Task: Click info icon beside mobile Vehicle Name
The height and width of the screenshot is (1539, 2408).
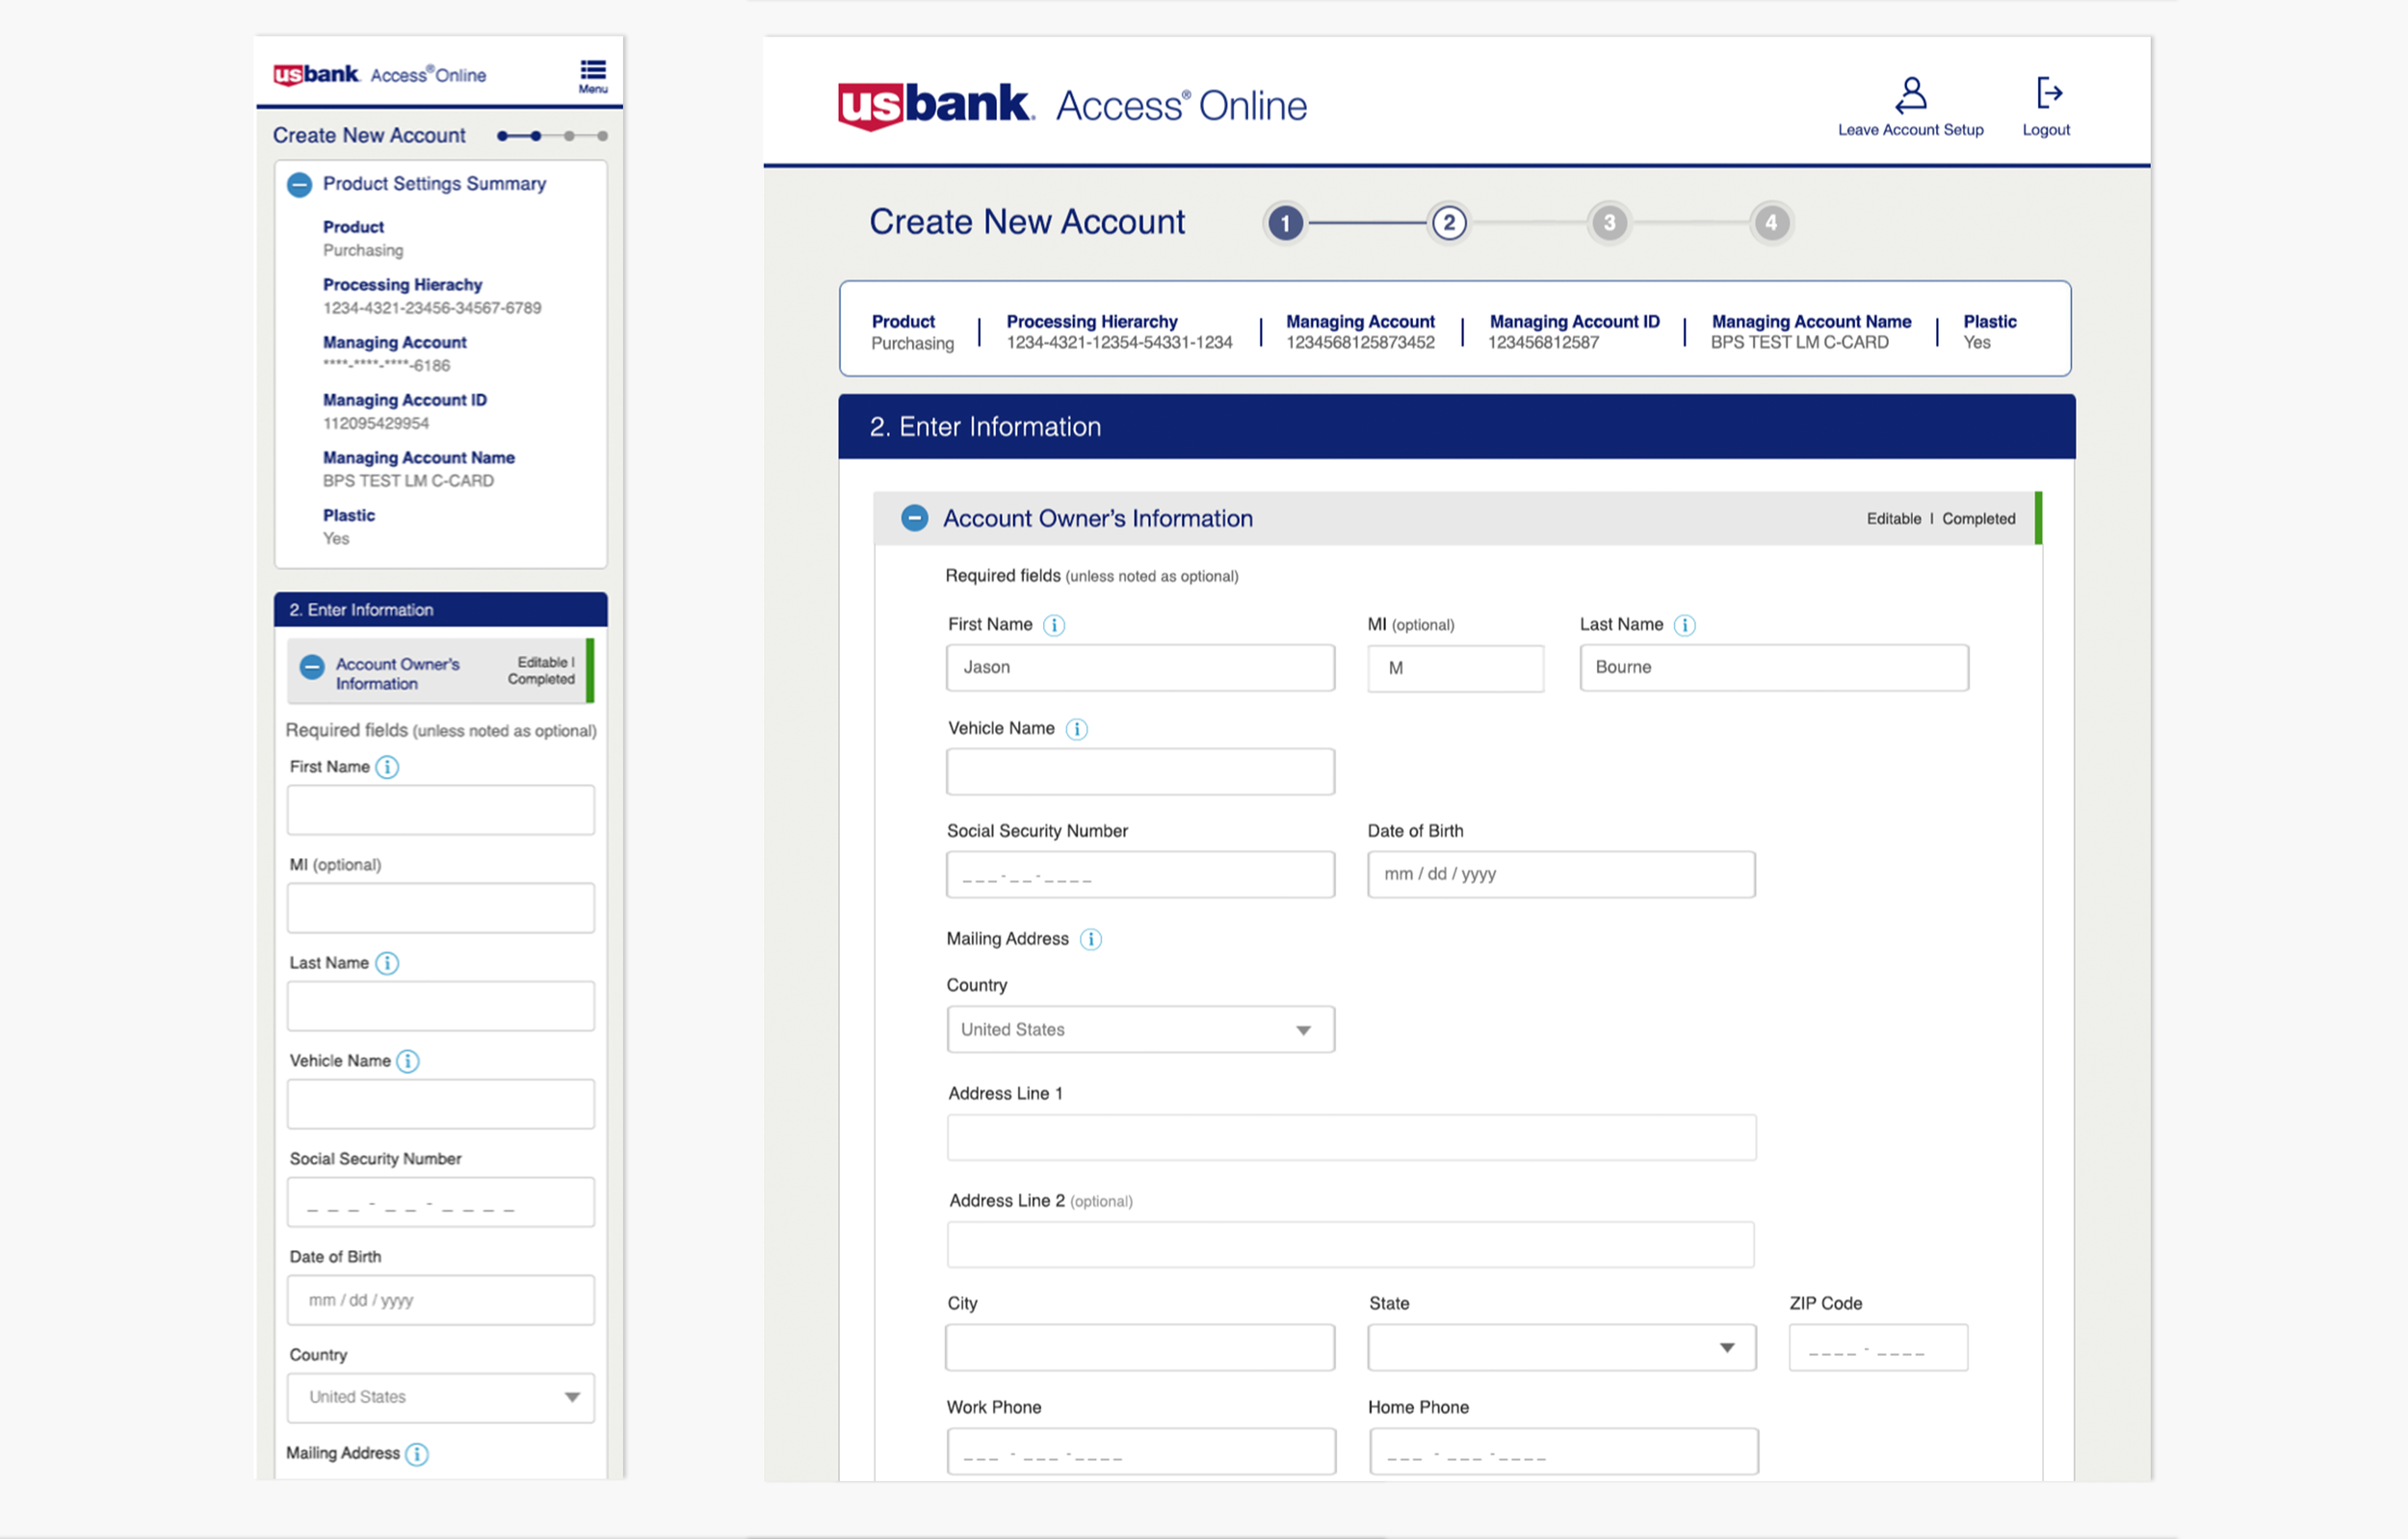Action: [x=408, y=1061]
